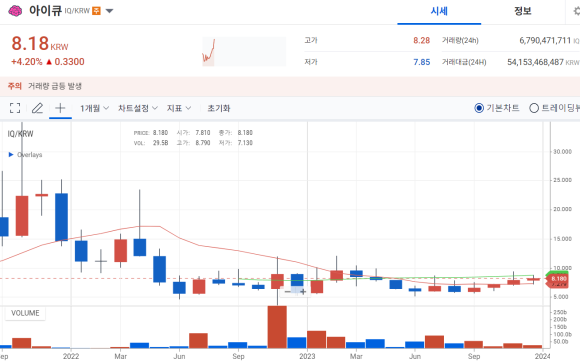The height and width of the screenshot is (362, 580).
Task: Click the VOLUME panel label
Action: [x=25, y=313]
